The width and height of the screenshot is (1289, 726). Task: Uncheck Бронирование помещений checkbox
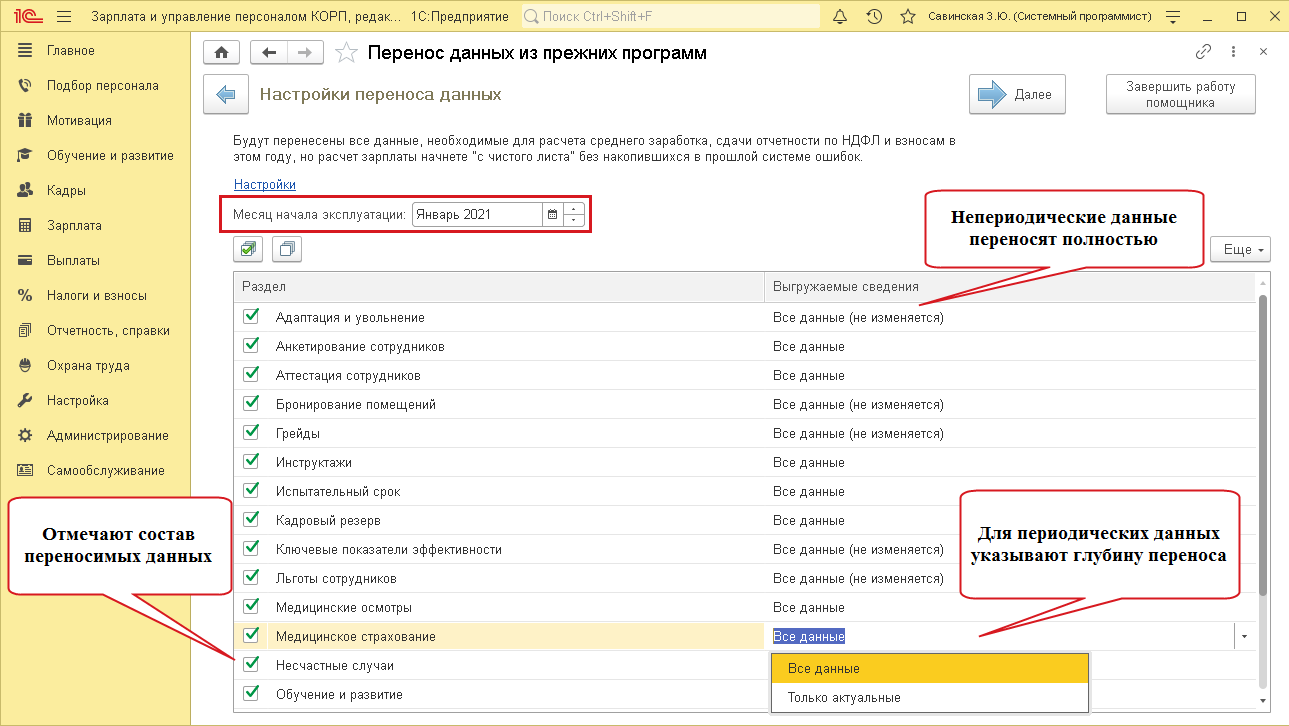pos(252,404)
